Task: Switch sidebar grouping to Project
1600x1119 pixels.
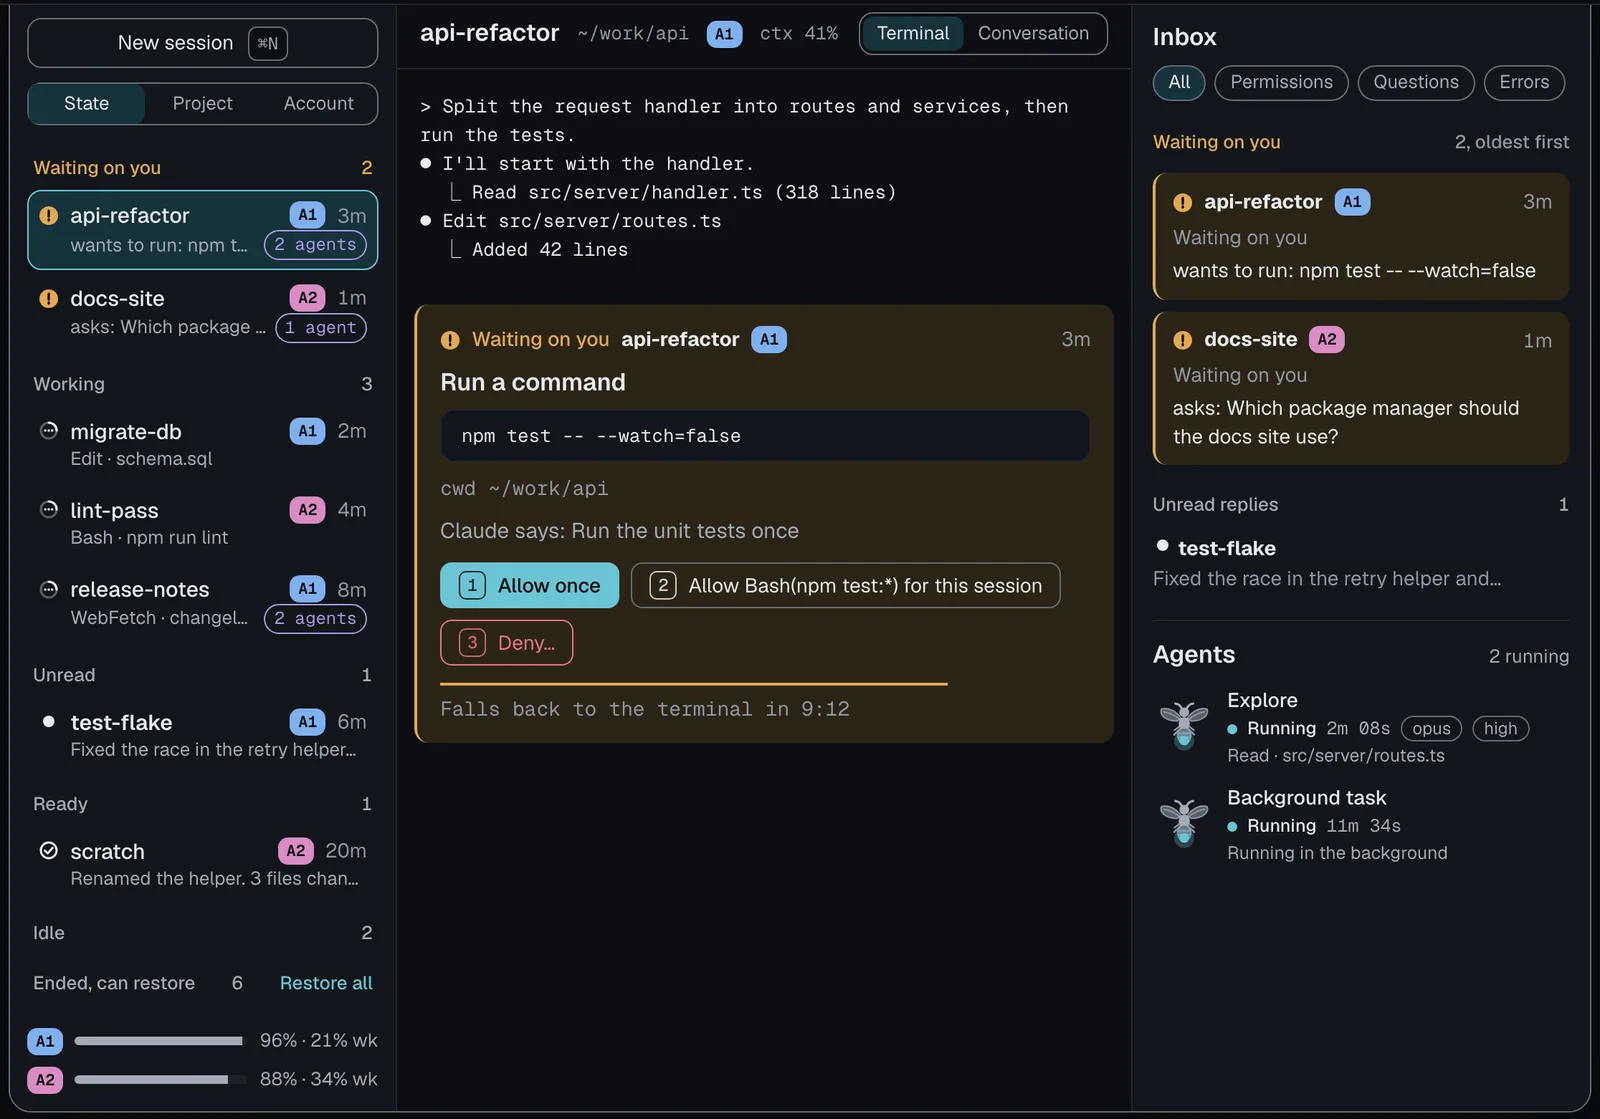Action: pos(202,103)
